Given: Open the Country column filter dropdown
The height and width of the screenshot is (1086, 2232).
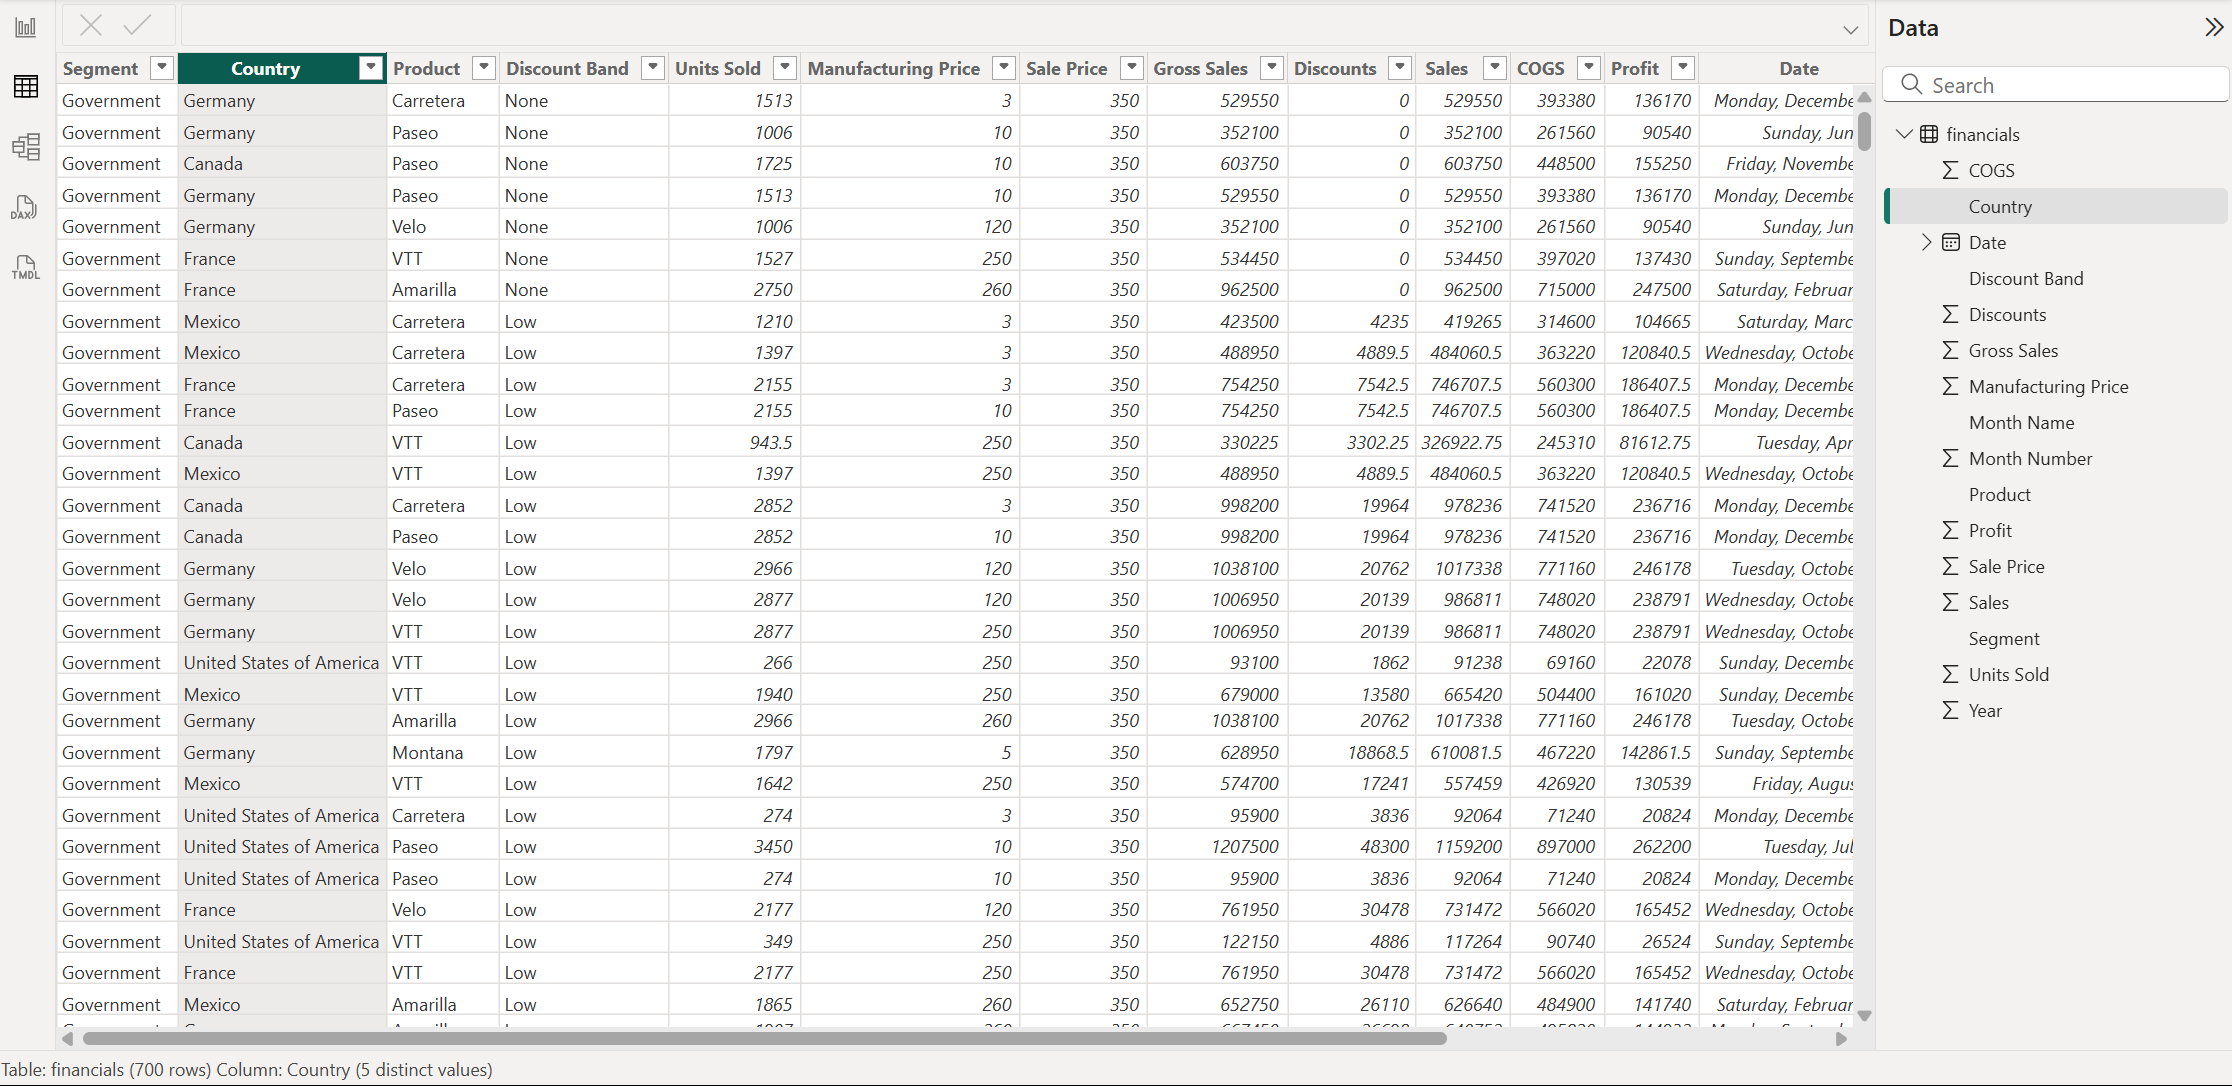Looking at the screenshot, I should coord(371,68).
